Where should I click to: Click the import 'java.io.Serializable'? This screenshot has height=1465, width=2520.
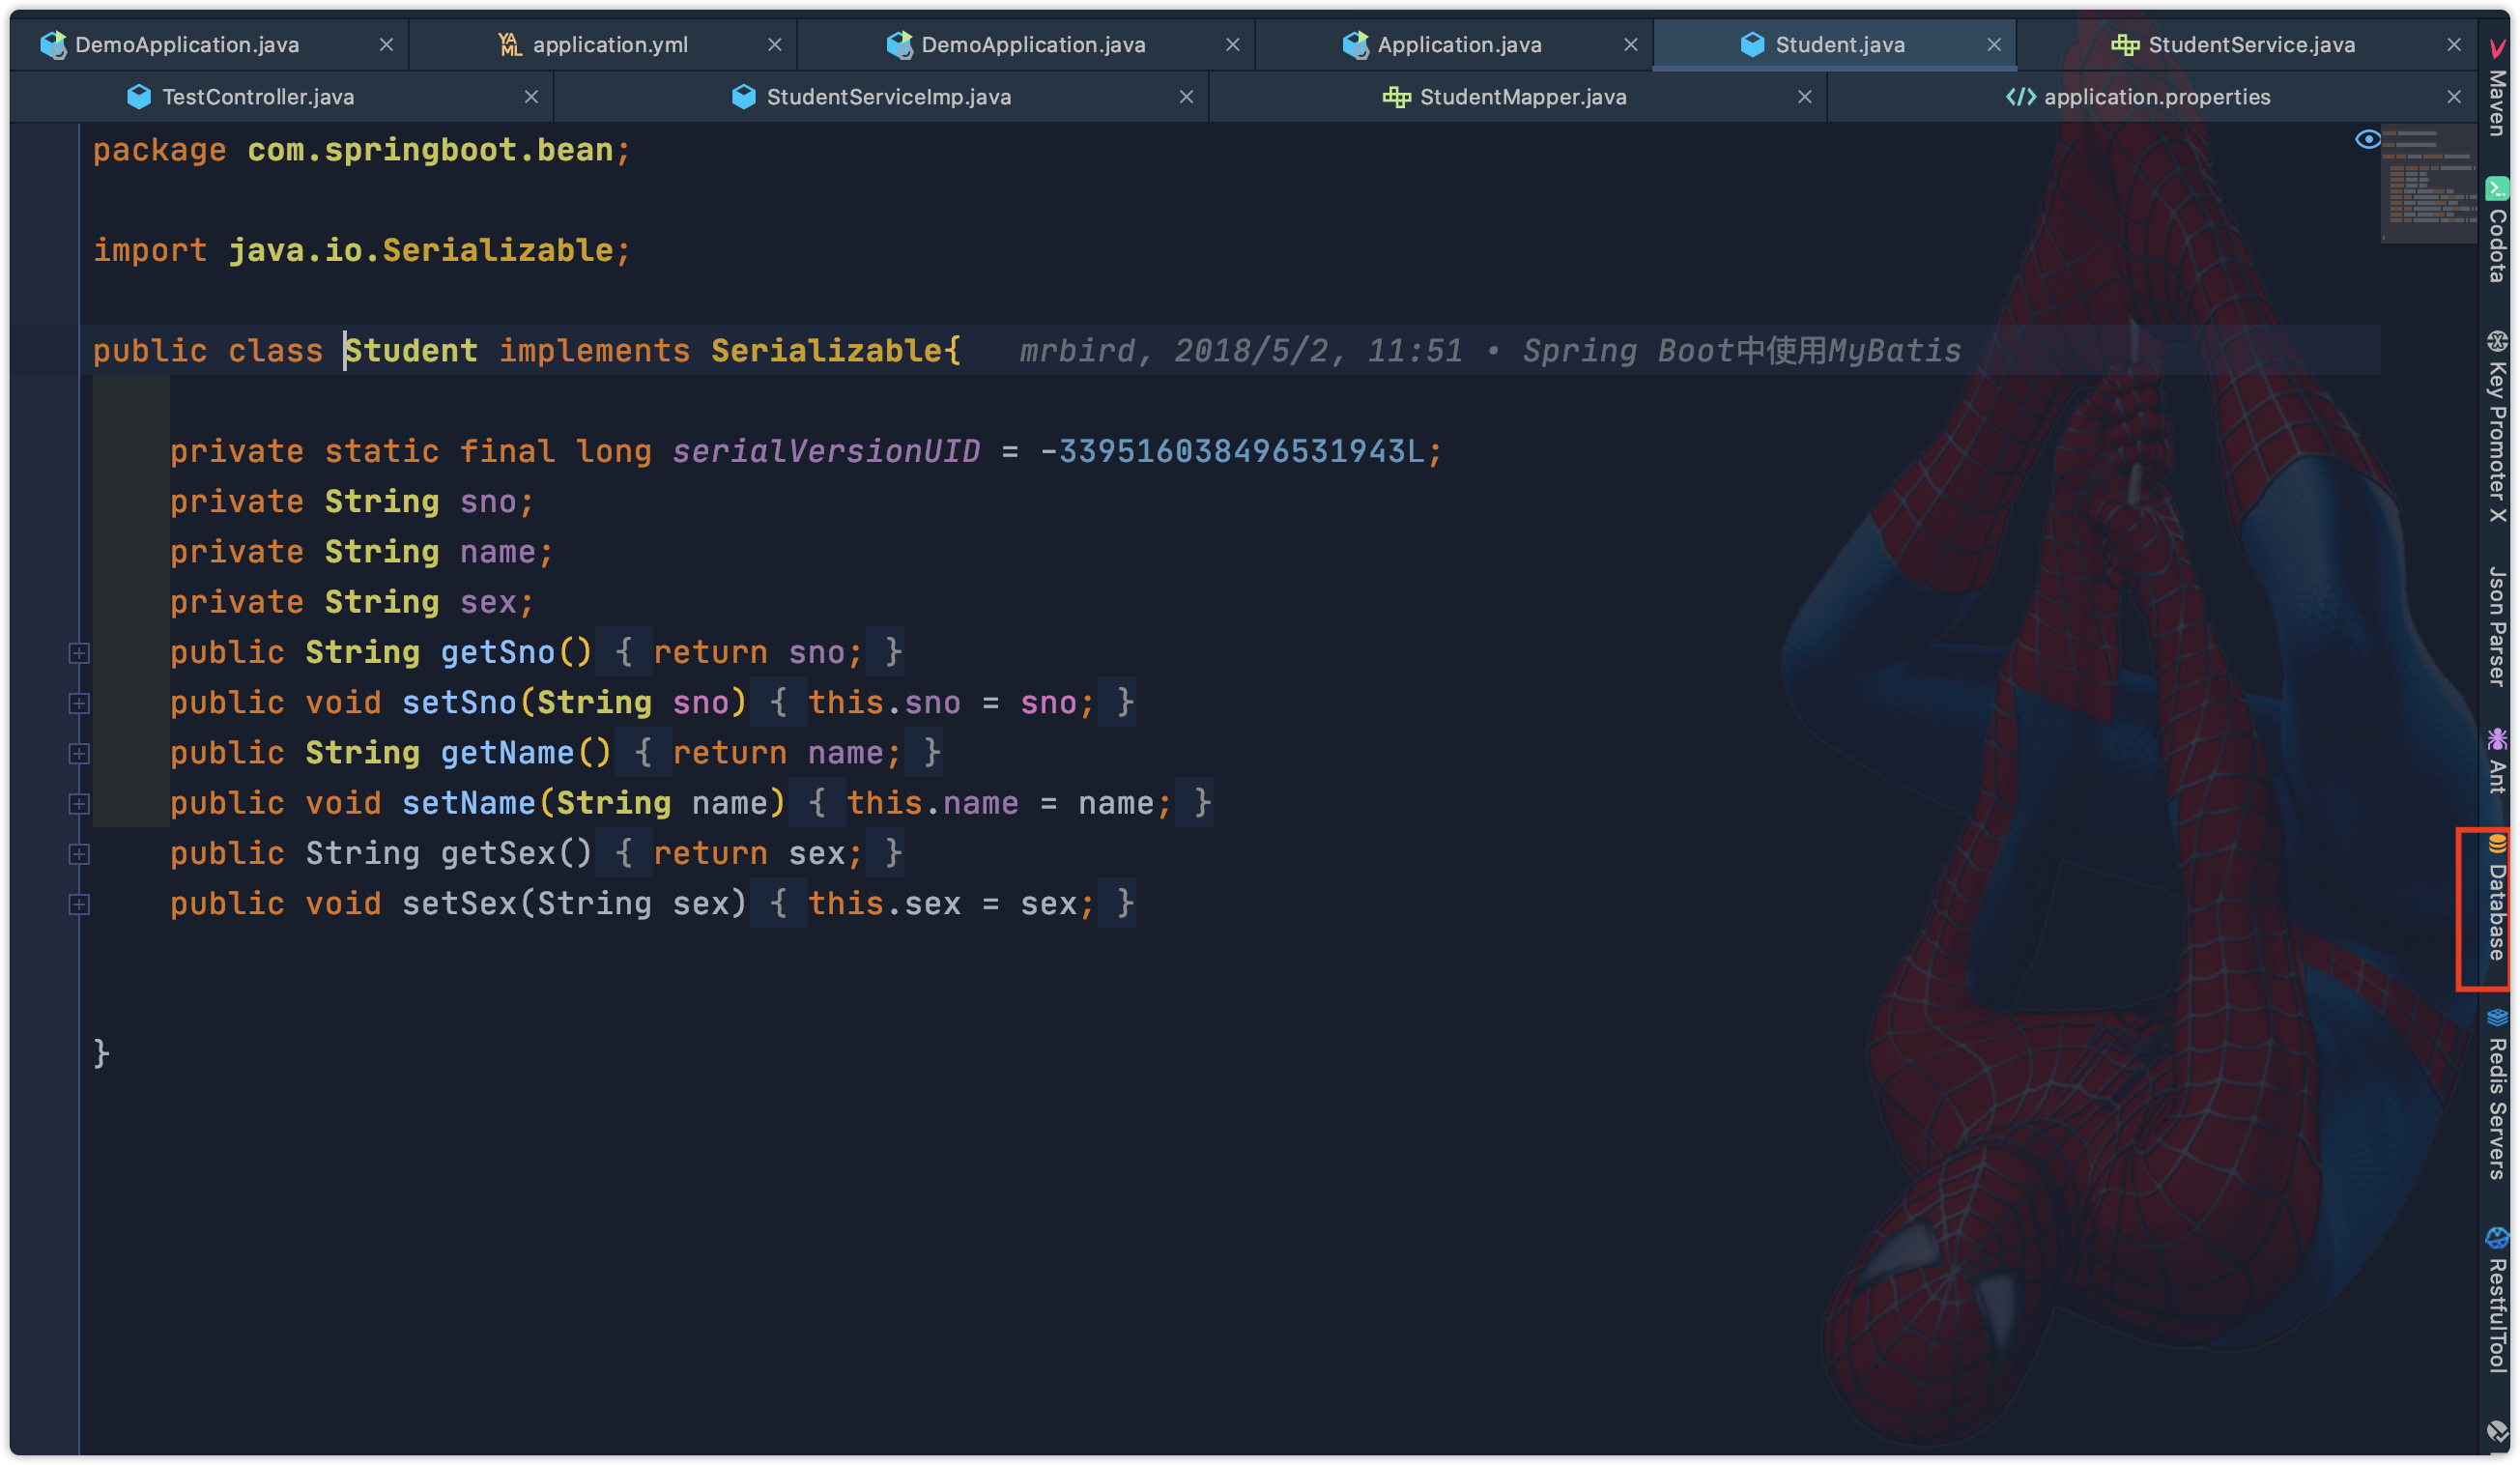click(x=421, y=250)
